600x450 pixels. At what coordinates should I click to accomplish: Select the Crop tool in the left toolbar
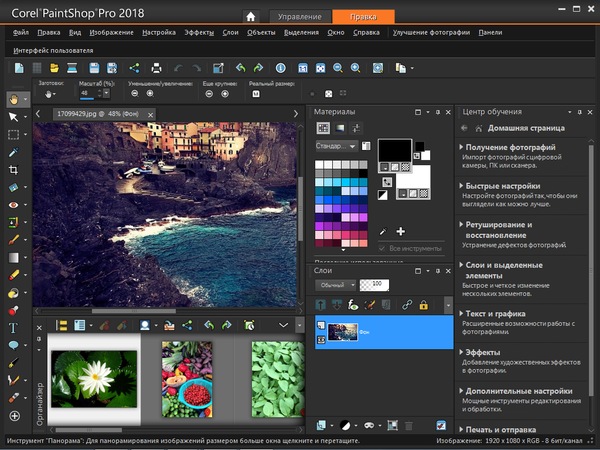click(14, 169)
